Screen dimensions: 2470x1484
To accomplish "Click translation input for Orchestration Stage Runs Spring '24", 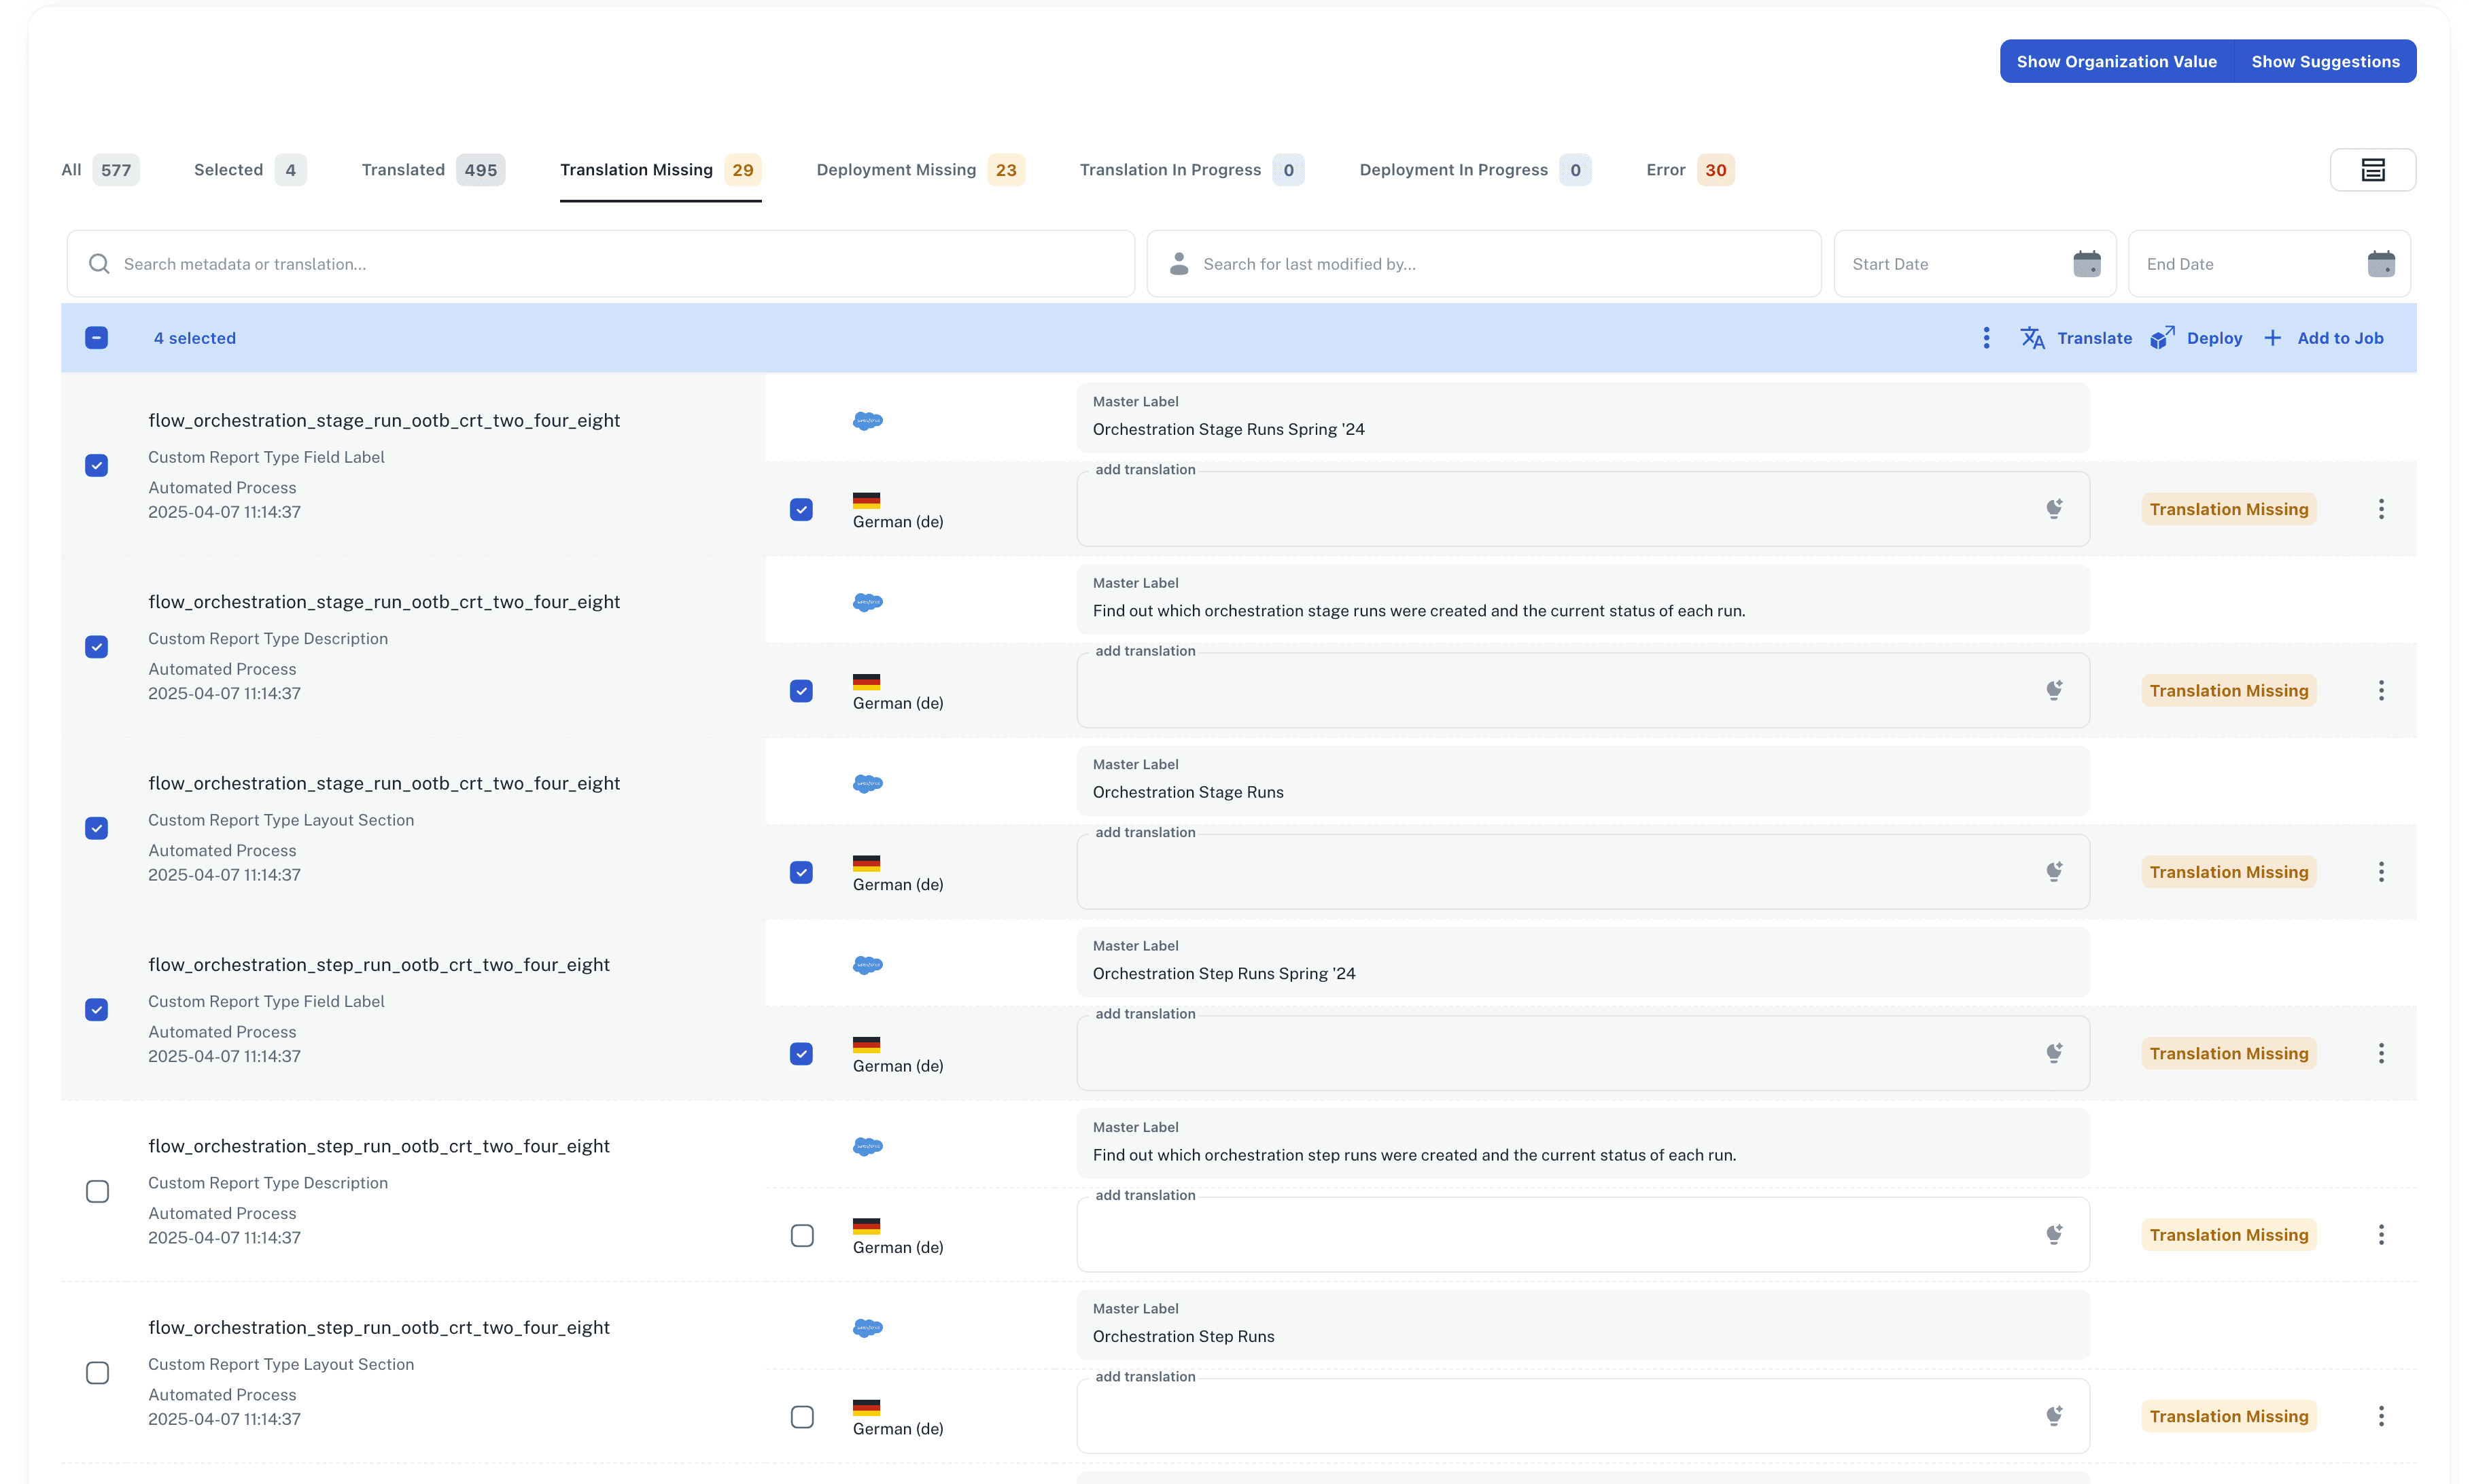I will point(1582,509).
